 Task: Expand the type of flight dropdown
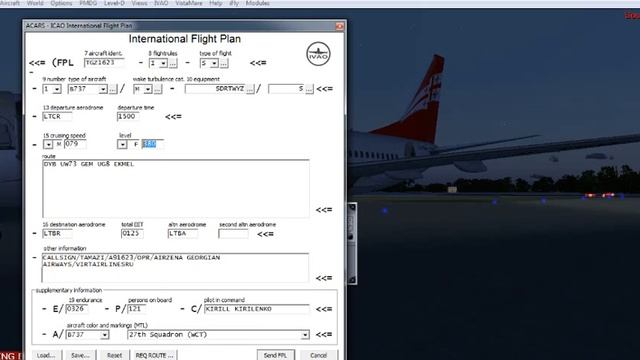[214, 63]
